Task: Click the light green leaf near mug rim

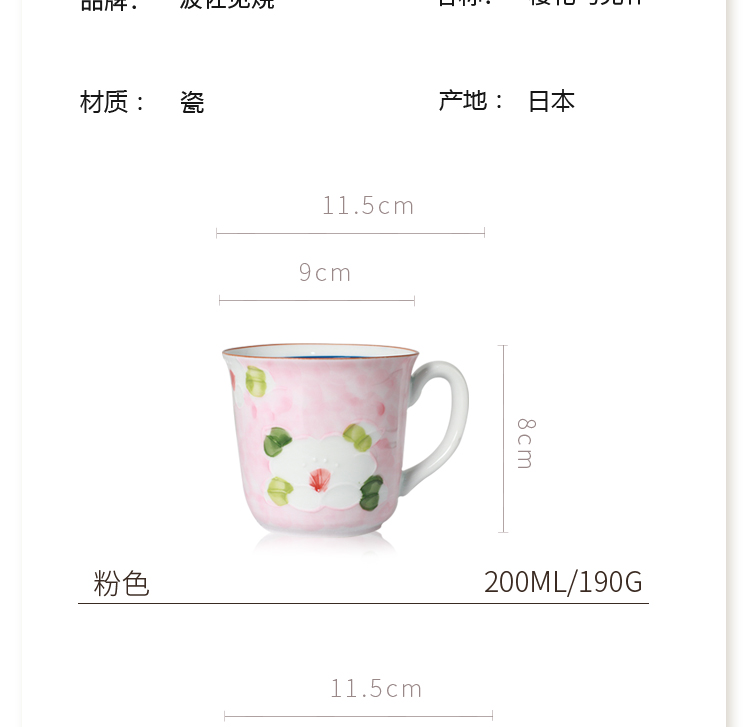Action: point(256,381)
